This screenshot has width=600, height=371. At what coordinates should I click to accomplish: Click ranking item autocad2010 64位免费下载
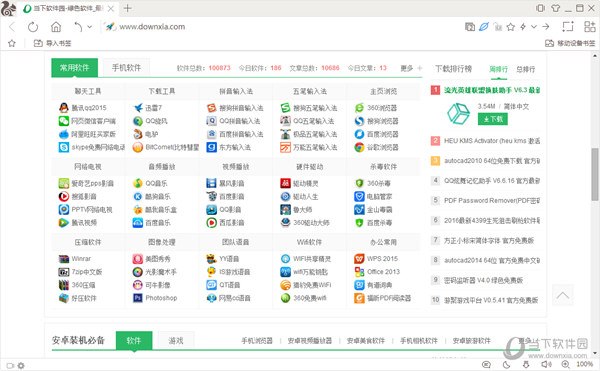[x=492, y=161]
